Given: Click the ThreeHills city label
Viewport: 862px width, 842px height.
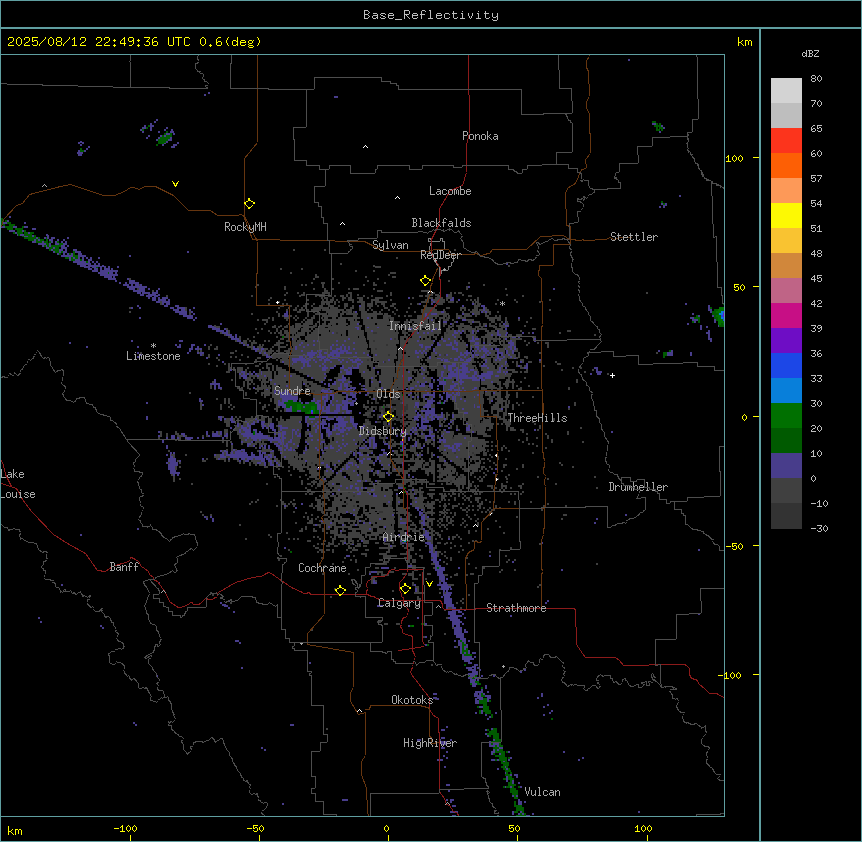Looking at the screenshot, I should point(537,418).
